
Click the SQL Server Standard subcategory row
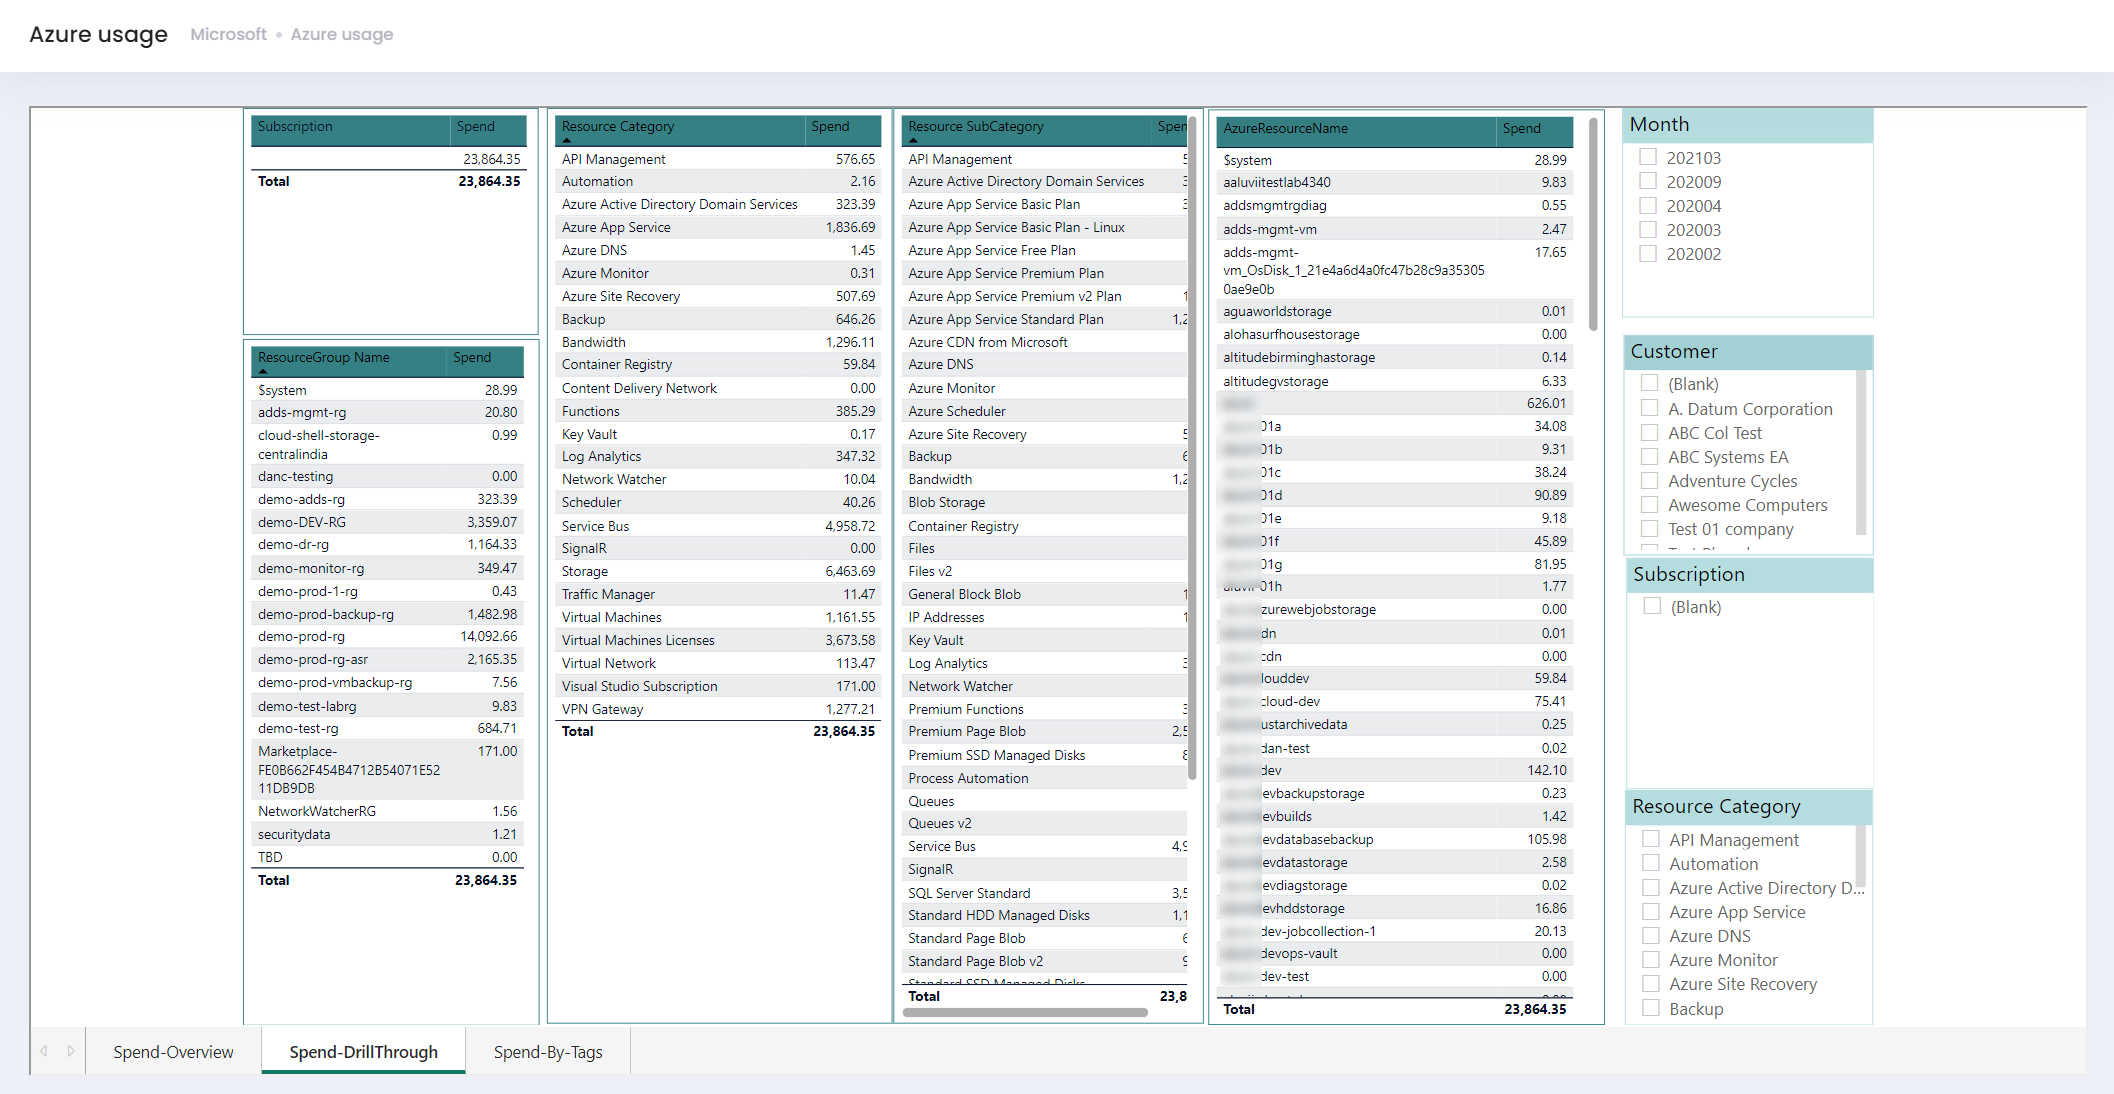coord(1045,893)
